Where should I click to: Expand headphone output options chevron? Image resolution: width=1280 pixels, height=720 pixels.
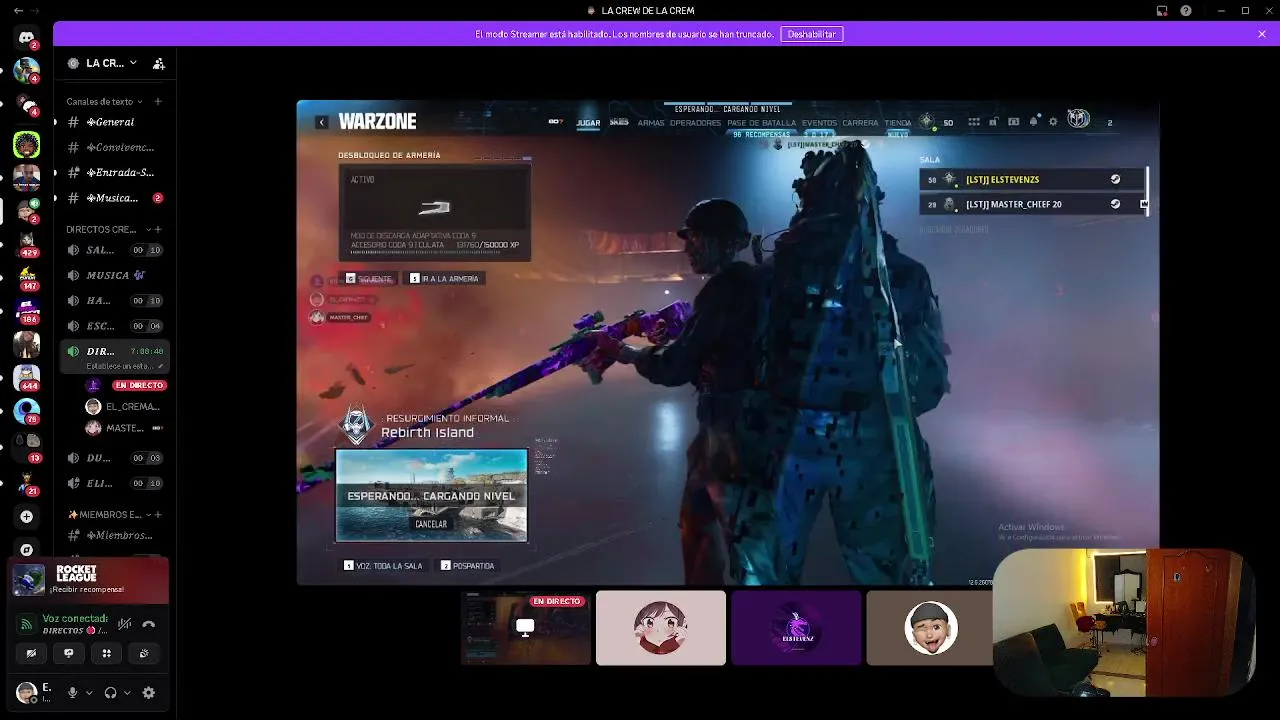pyautogui.click(x=127, y=692)
